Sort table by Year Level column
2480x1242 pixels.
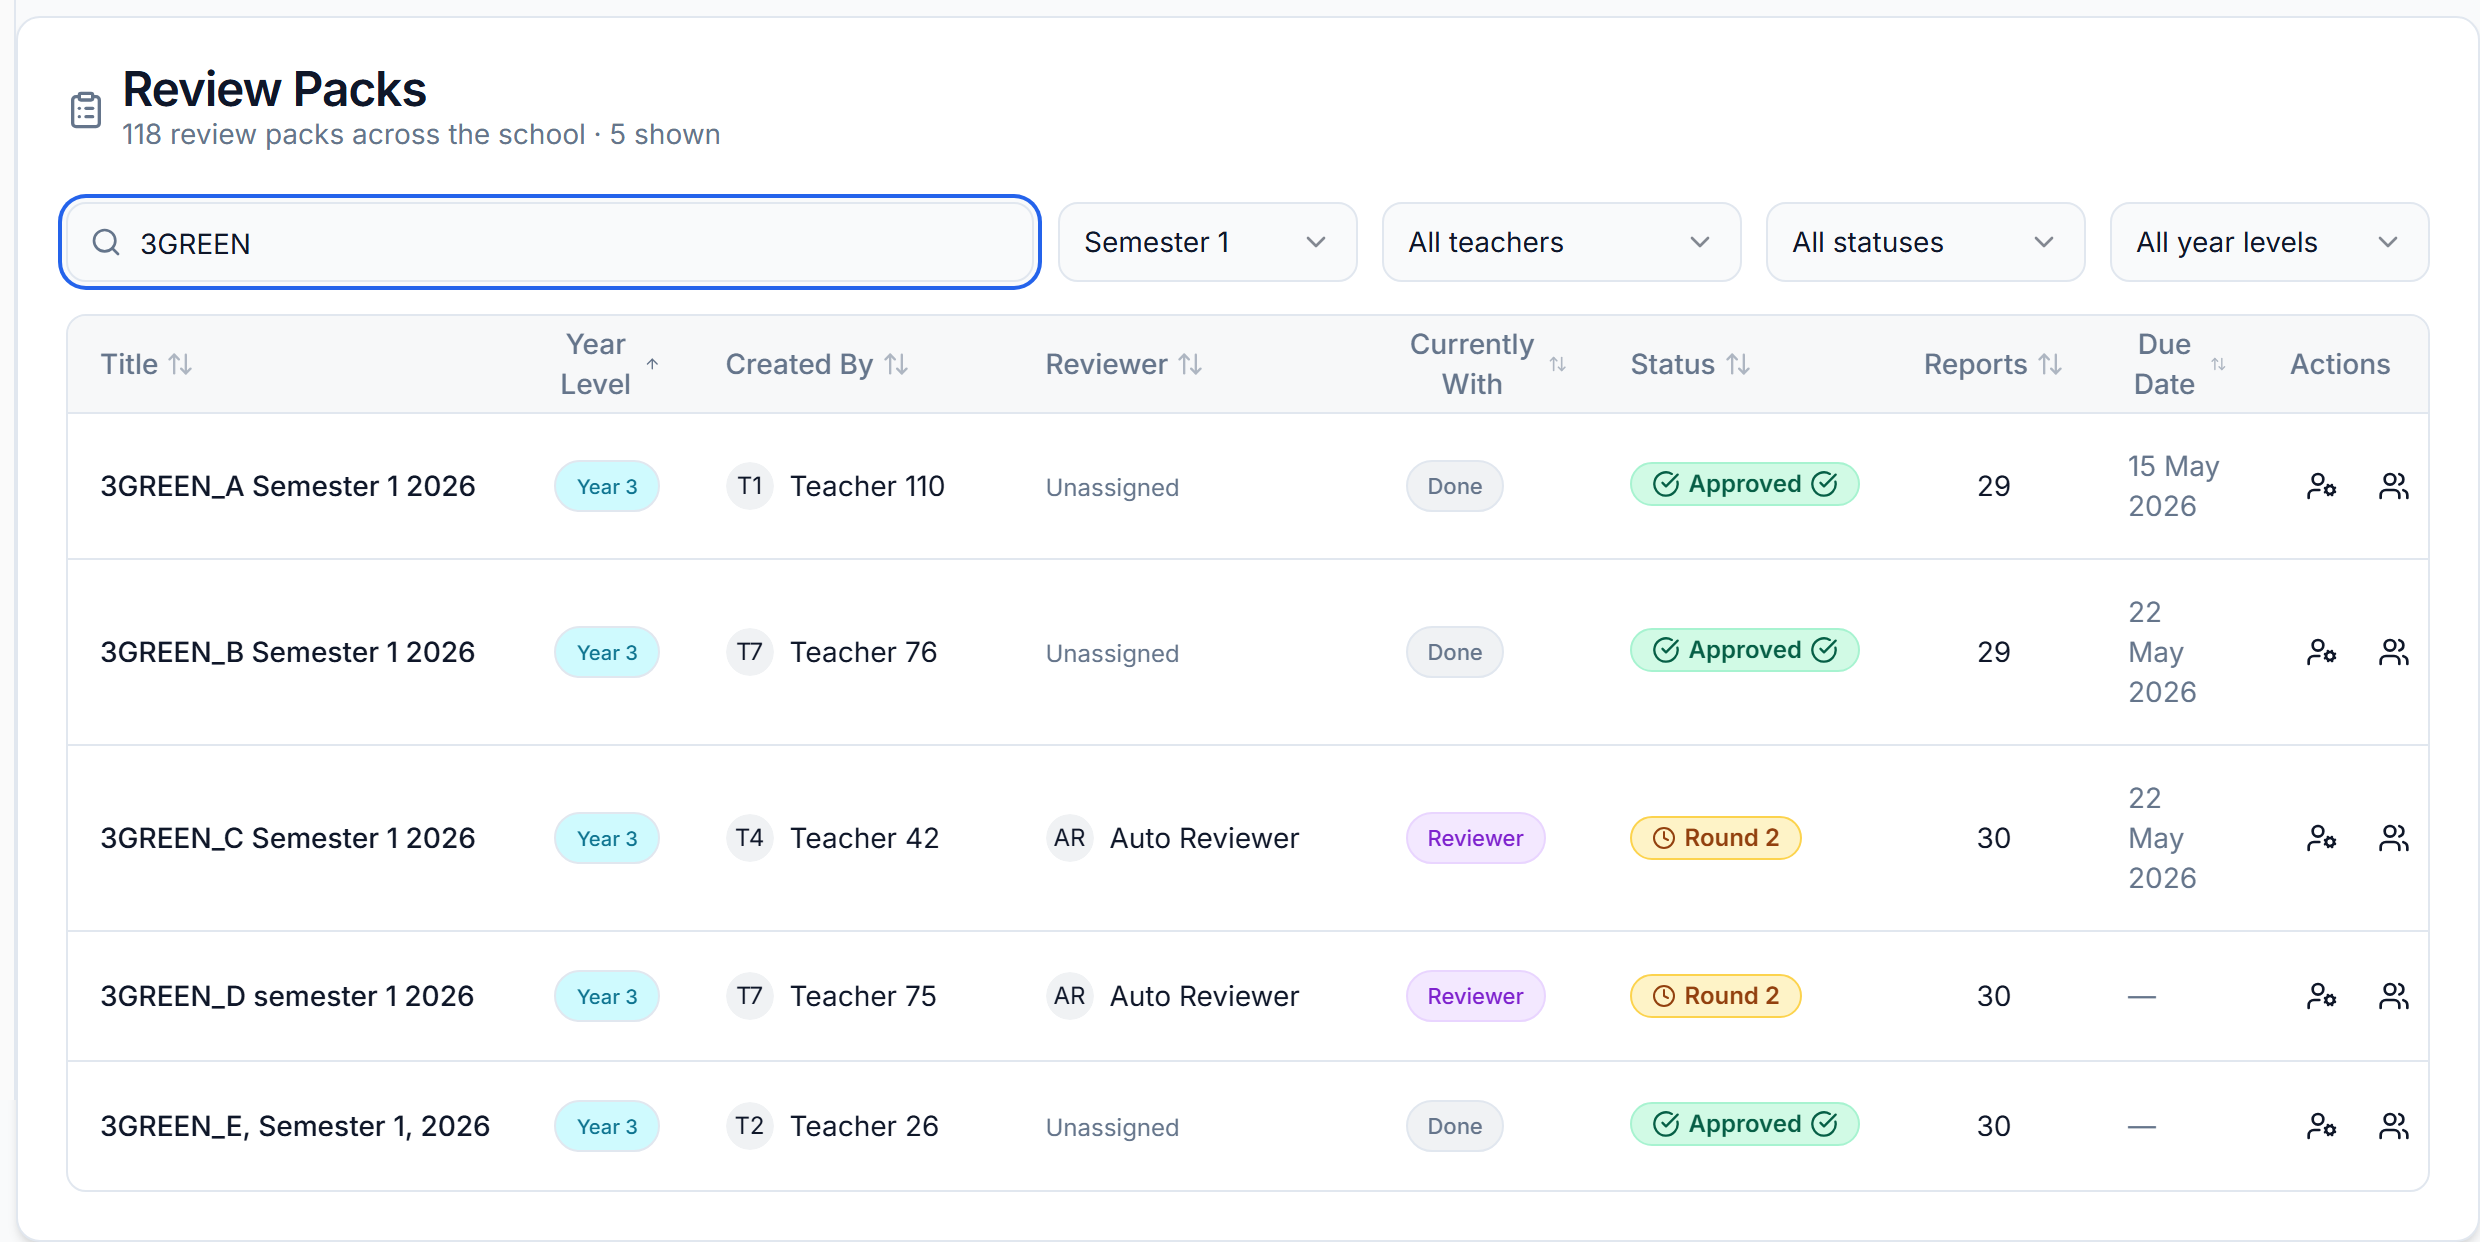[x=609, y=364]
